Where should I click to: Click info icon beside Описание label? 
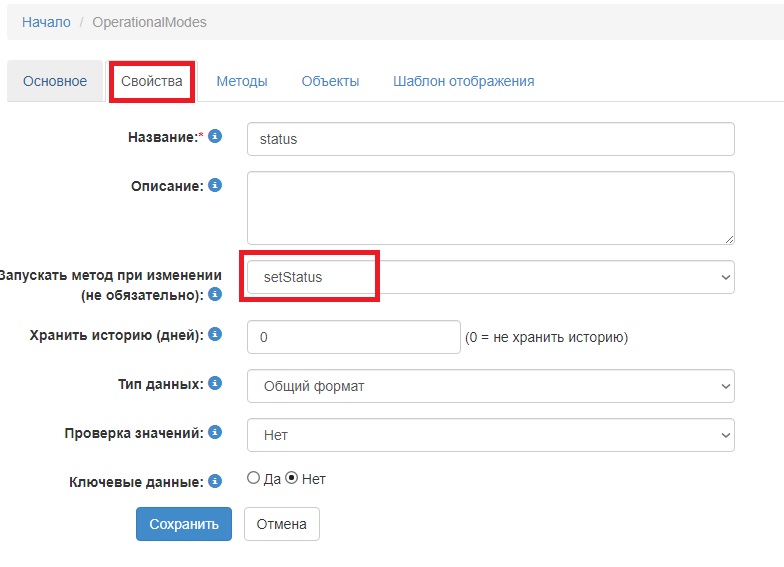215,185
